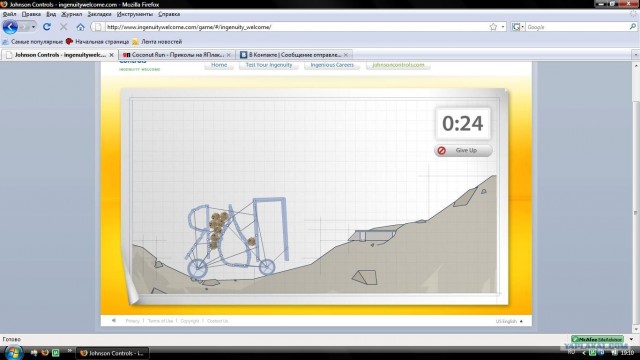
Task: Open Test Your Ingenuity page
Action: pyautogui.click(x=269, y=65)
